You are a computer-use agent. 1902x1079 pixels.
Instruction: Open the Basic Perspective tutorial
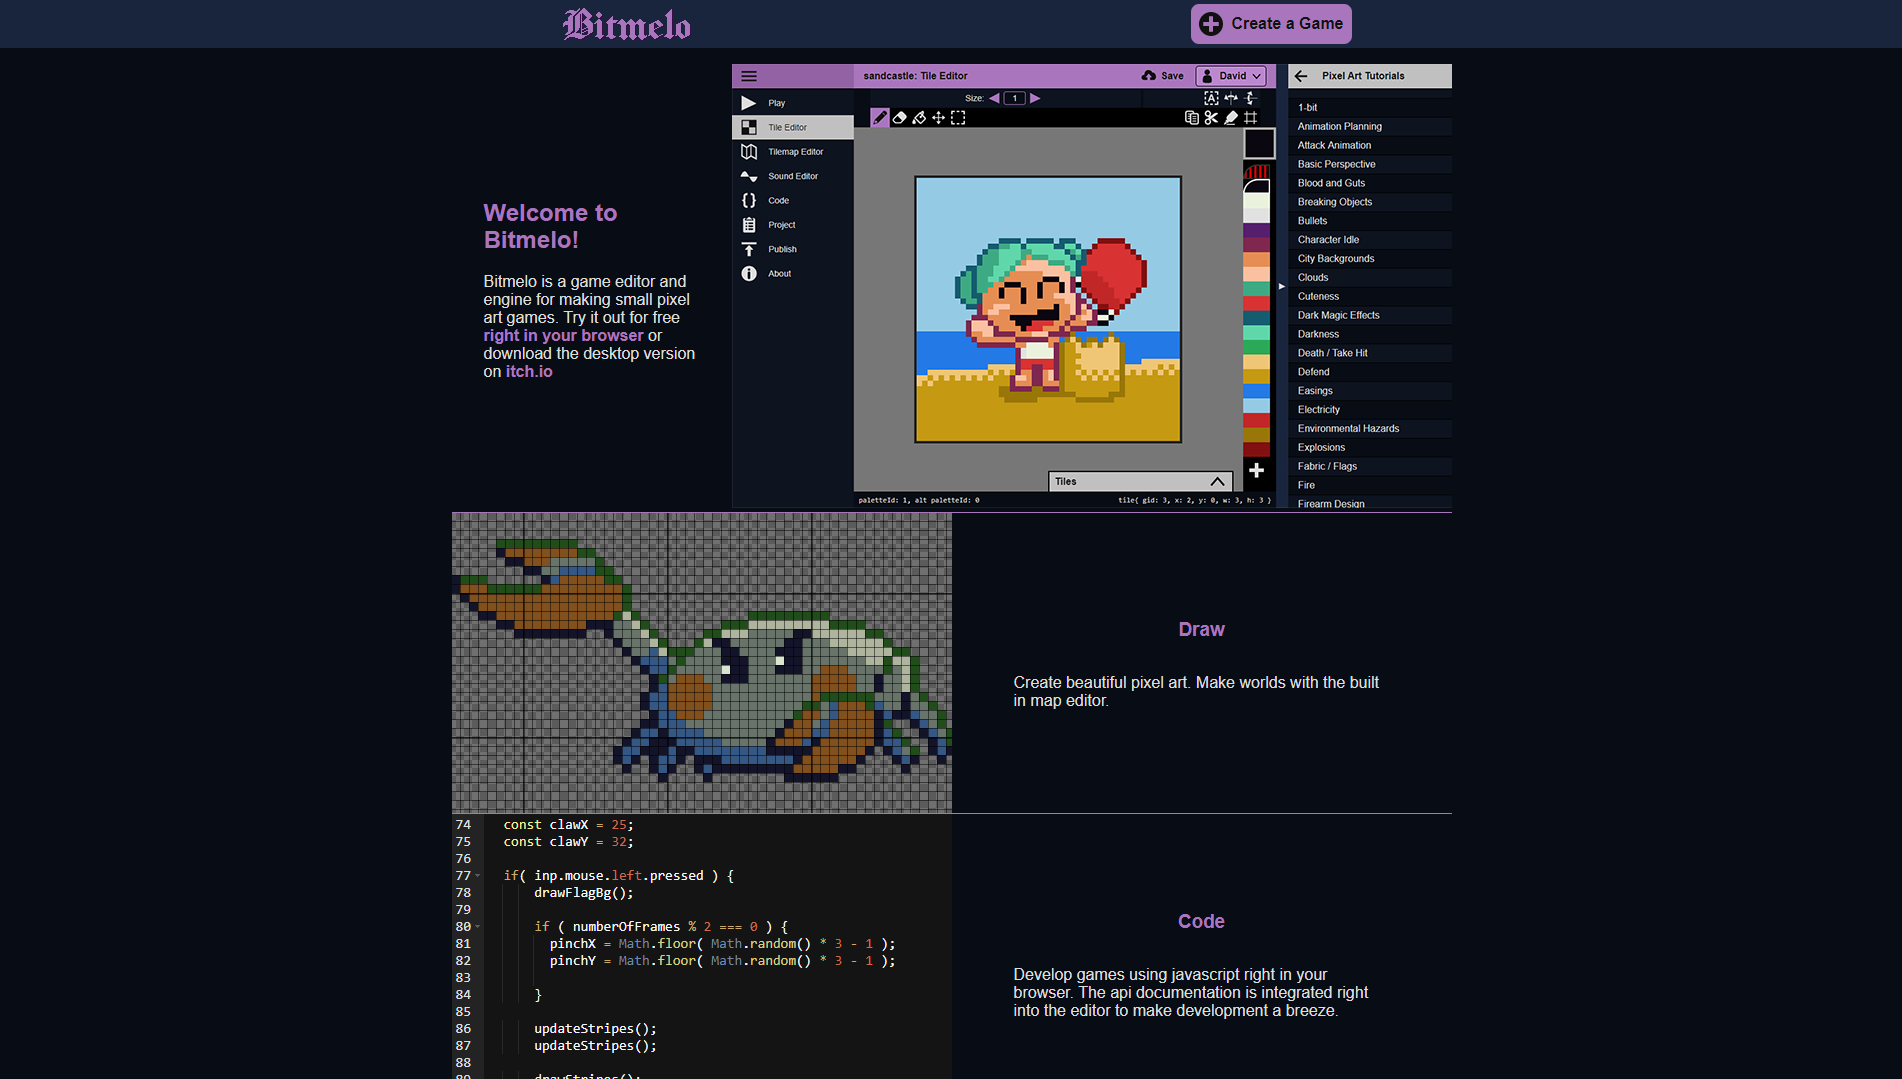(1370, 164)
